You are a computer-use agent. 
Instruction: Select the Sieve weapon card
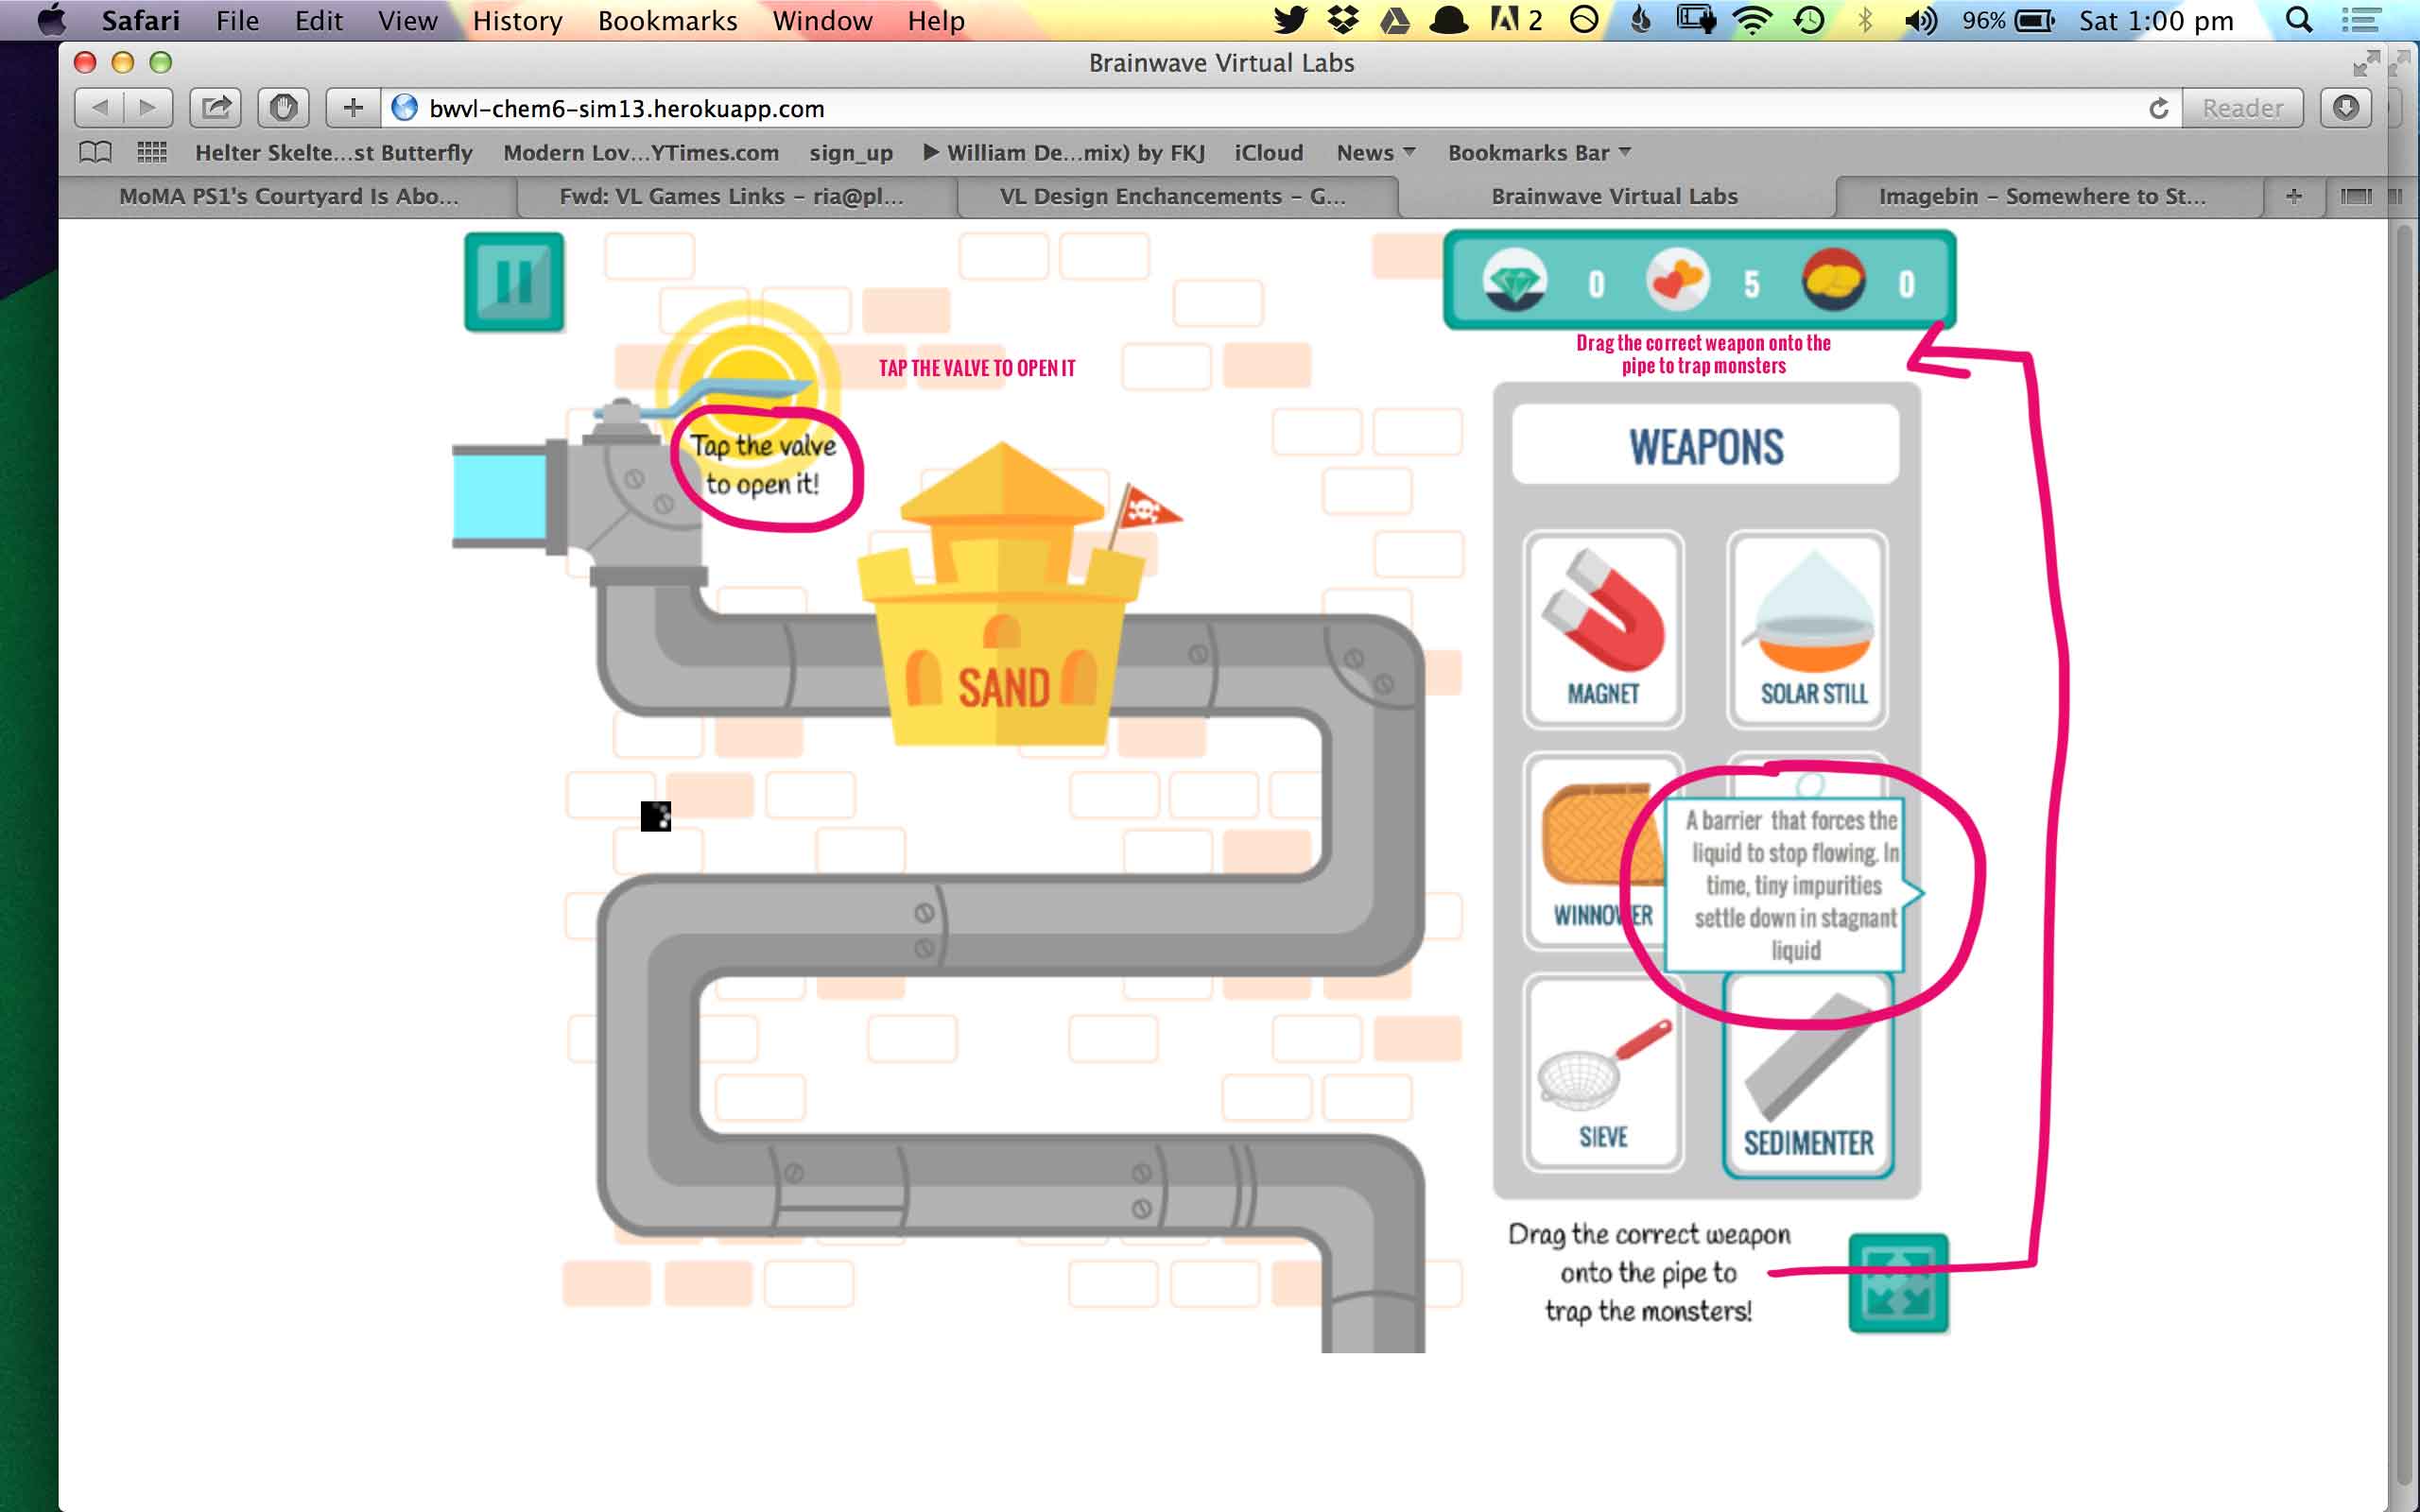pos(1603,1073)
